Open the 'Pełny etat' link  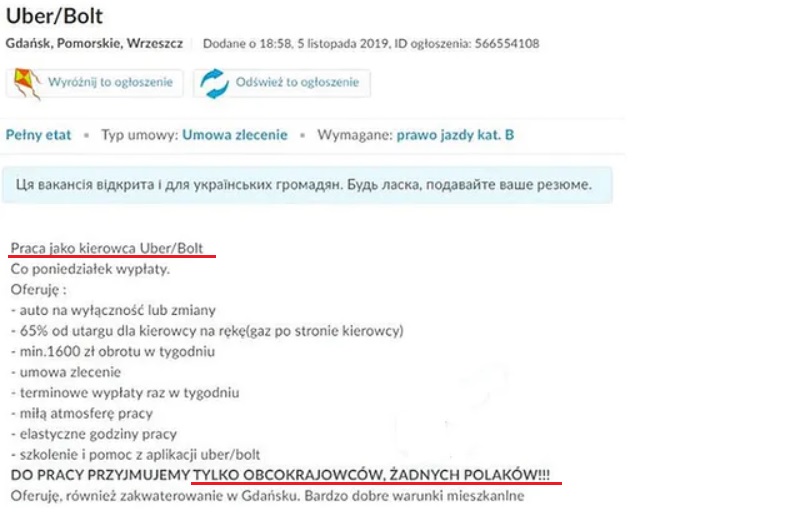coord(38,135)
